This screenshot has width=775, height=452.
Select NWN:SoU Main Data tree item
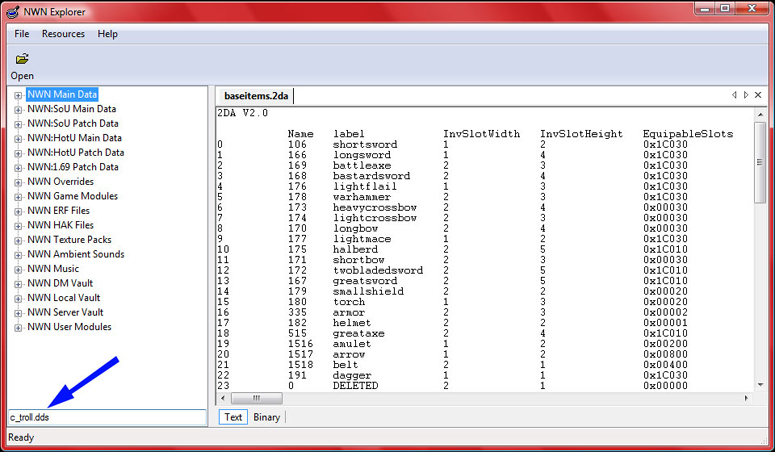pos(72,109)
